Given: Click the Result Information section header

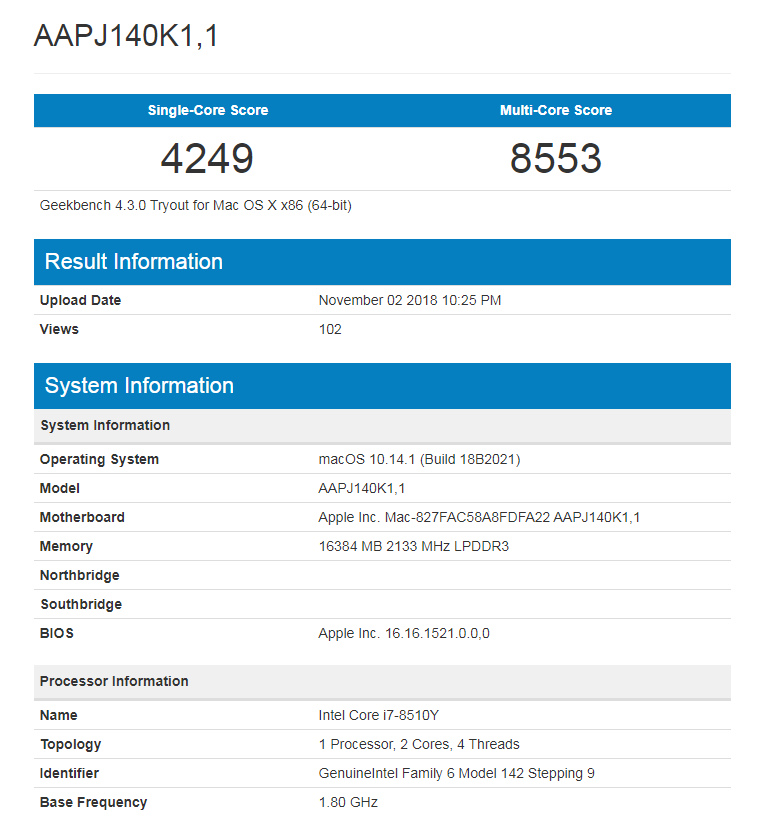Looking at the screenshot, I should [x=383, y=262].
